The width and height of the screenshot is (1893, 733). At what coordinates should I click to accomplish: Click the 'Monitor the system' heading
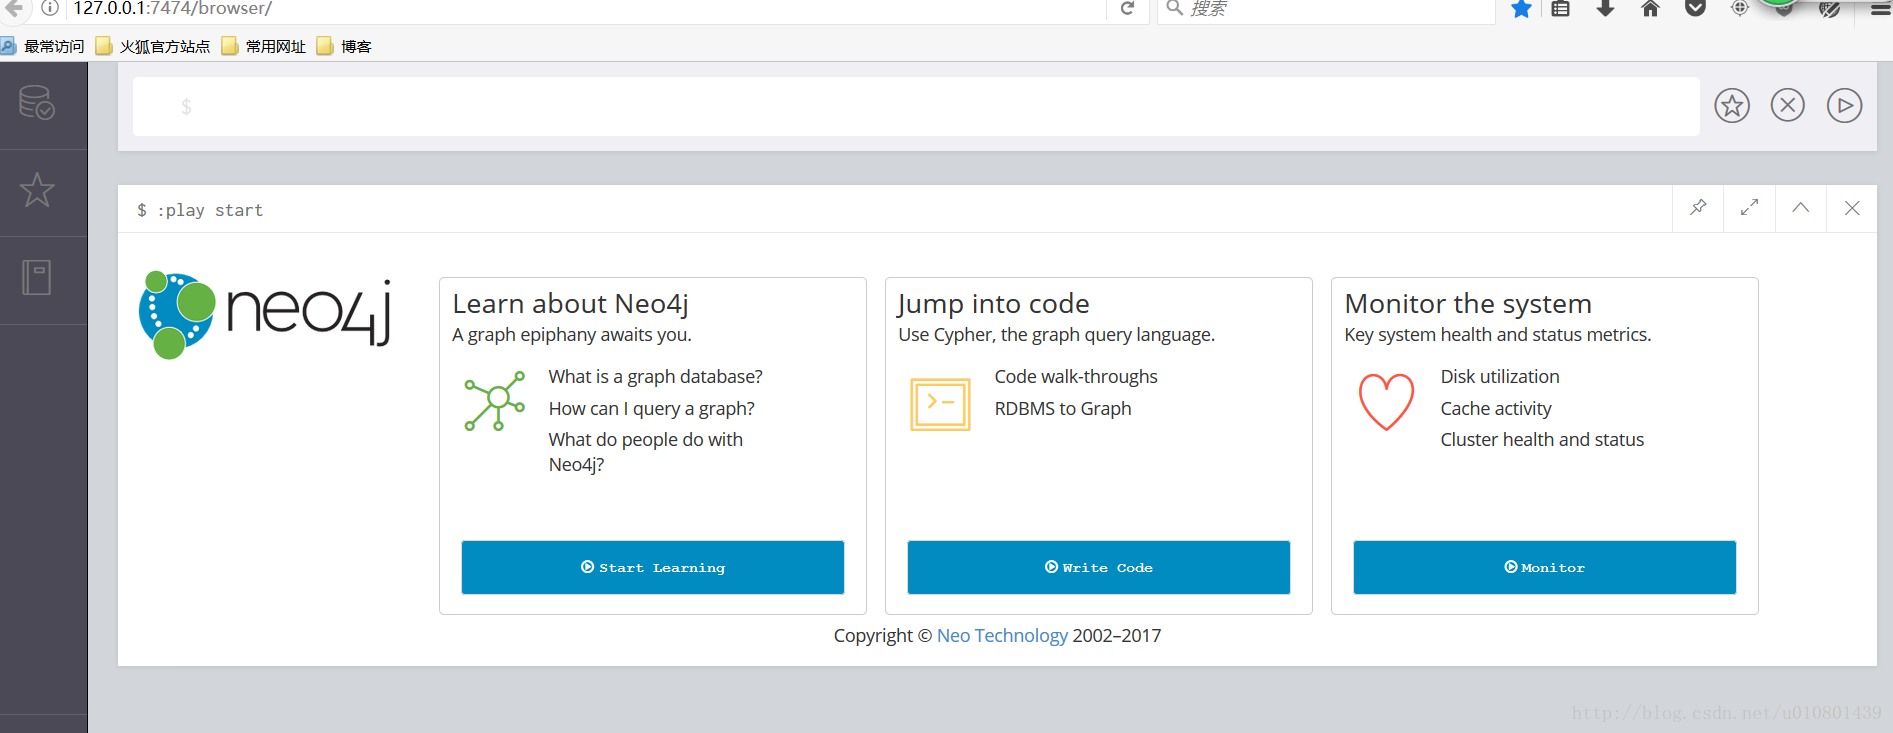pyautogui.click(x=1468, y=304)
